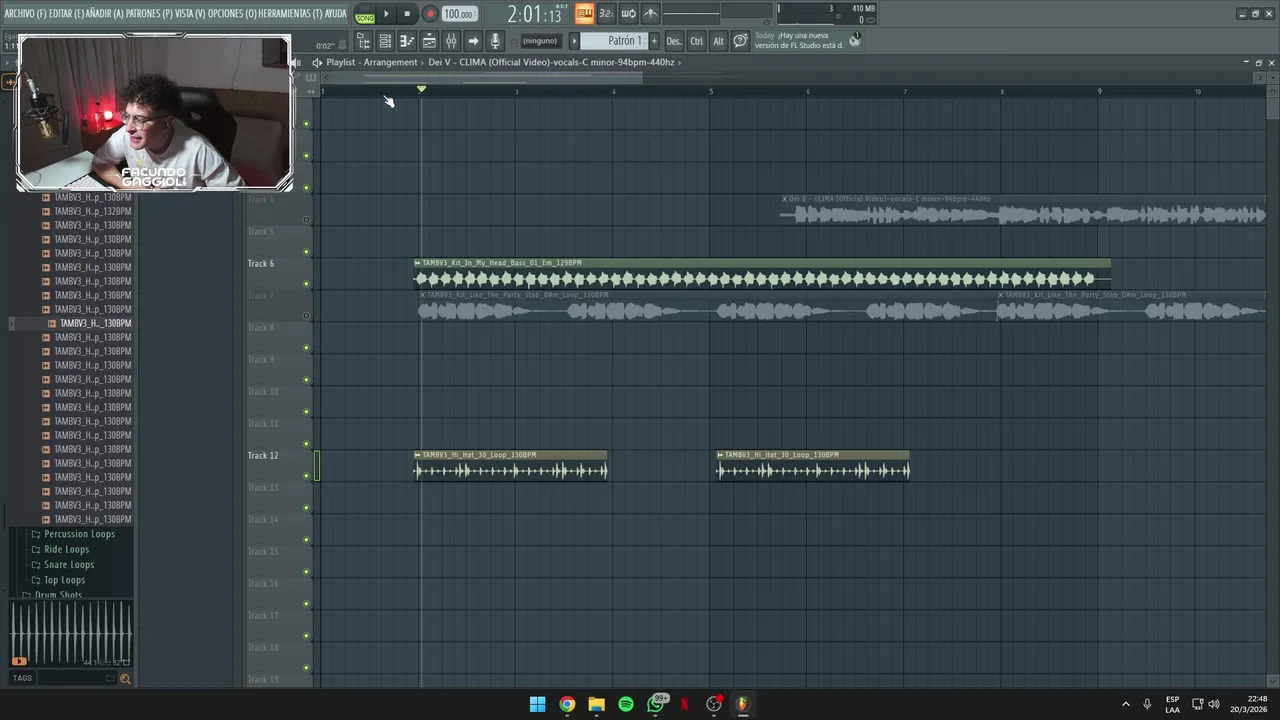This screenshot has width=1280, height=720.
Task: Play the browser sample preview button
Action: point(19,661)
